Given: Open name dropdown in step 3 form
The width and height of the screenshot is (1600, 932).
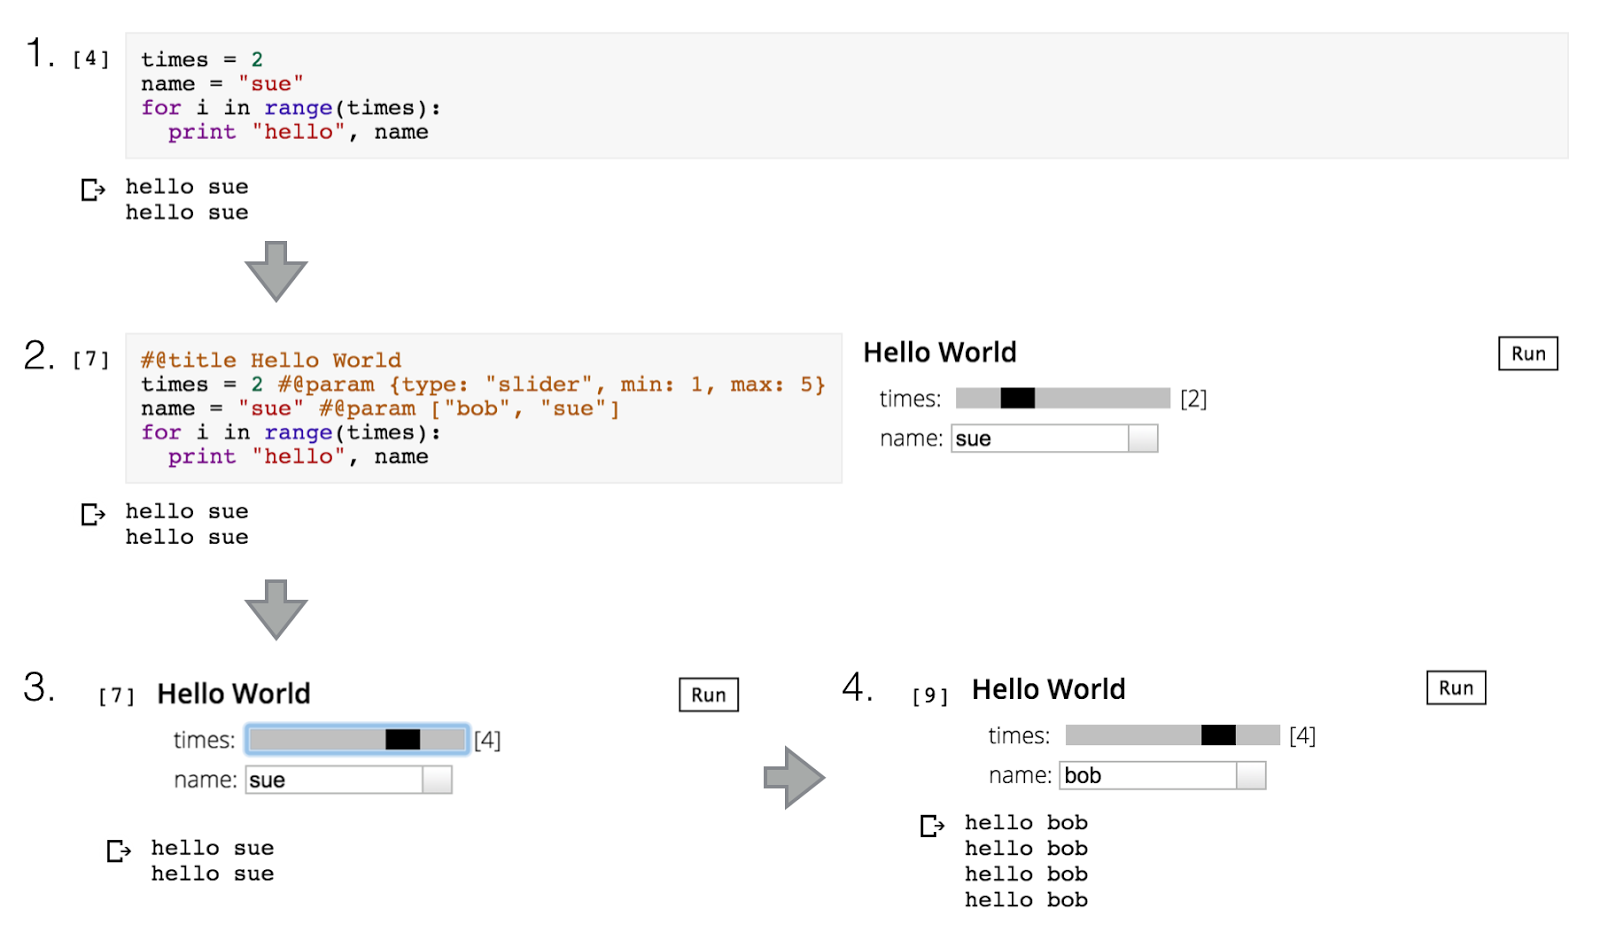Looking at the screenshot, I should pos(436,780).
